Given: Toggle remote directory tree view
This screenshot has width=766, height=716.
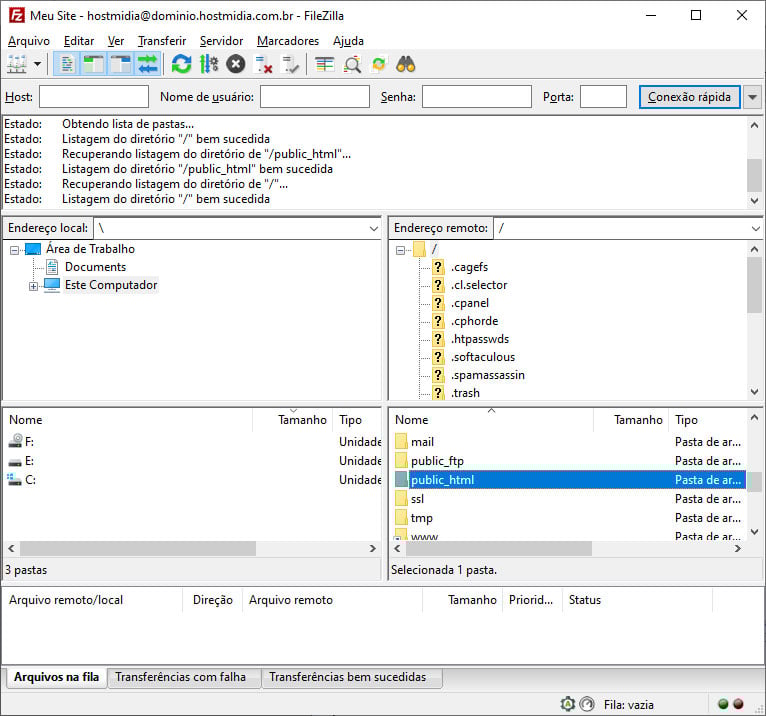Looking at the screenshot, I should click(x=120, y=64).
